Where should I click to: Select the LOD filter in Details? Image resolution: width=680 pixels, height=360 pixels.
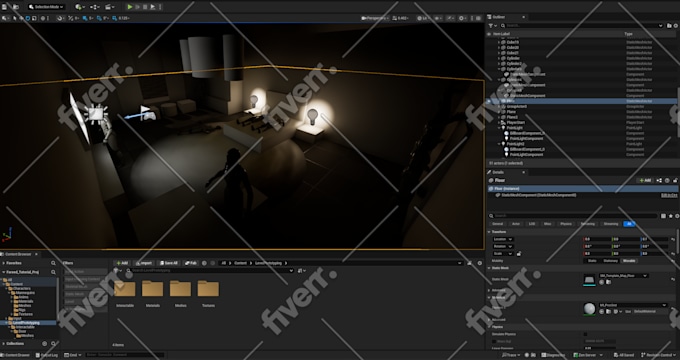(532, 224)
